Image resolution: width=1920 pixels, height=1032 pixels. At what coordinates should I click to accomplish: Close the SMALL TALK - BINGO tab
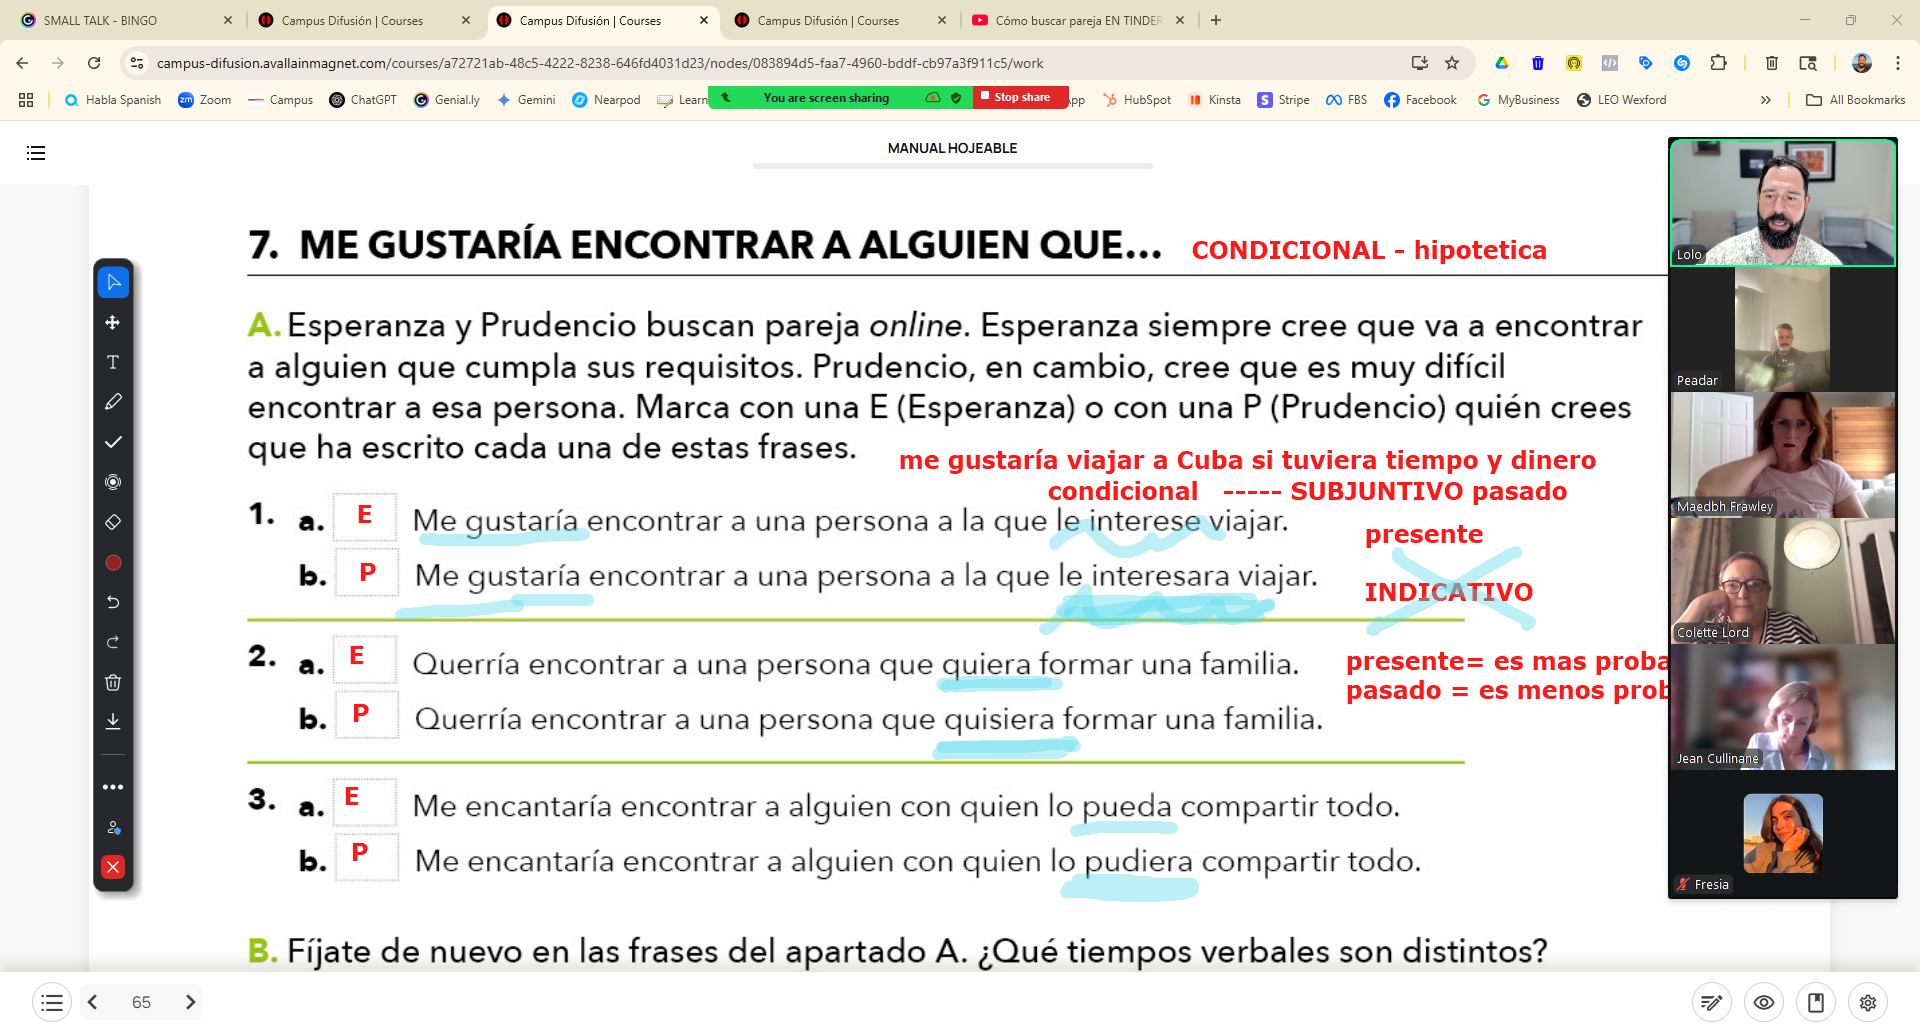point(228,20)
